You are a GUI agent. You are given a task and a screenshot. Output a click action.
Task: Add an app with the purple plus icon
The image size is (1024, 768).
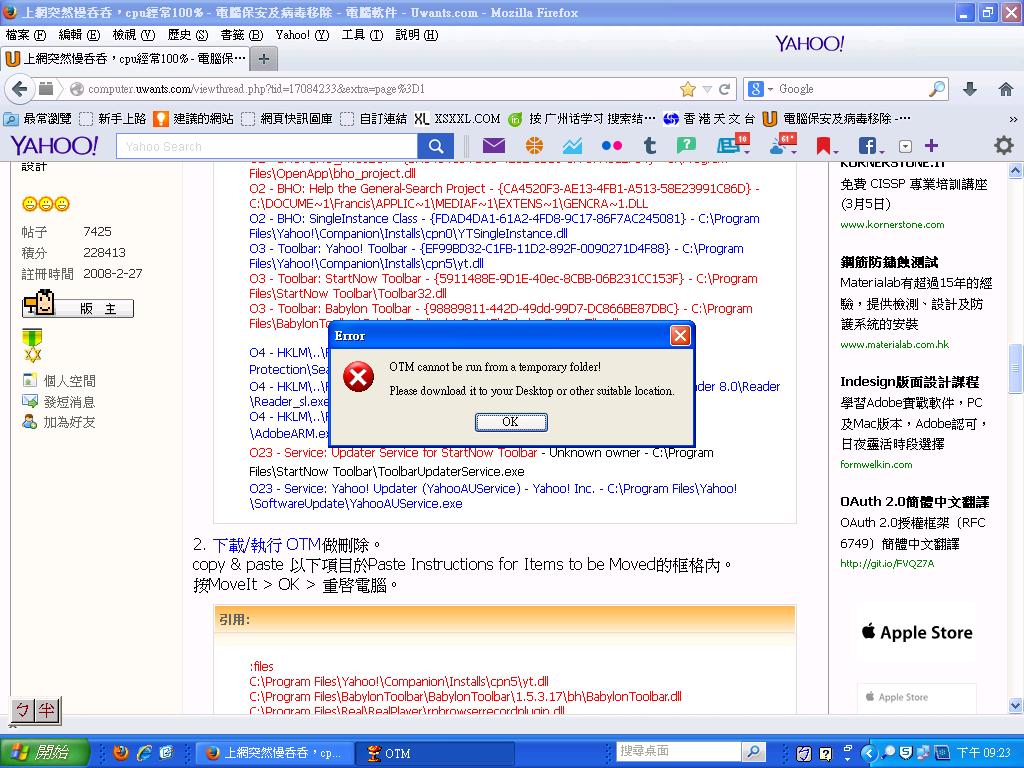pyautogui.click(x=931, y=145)
